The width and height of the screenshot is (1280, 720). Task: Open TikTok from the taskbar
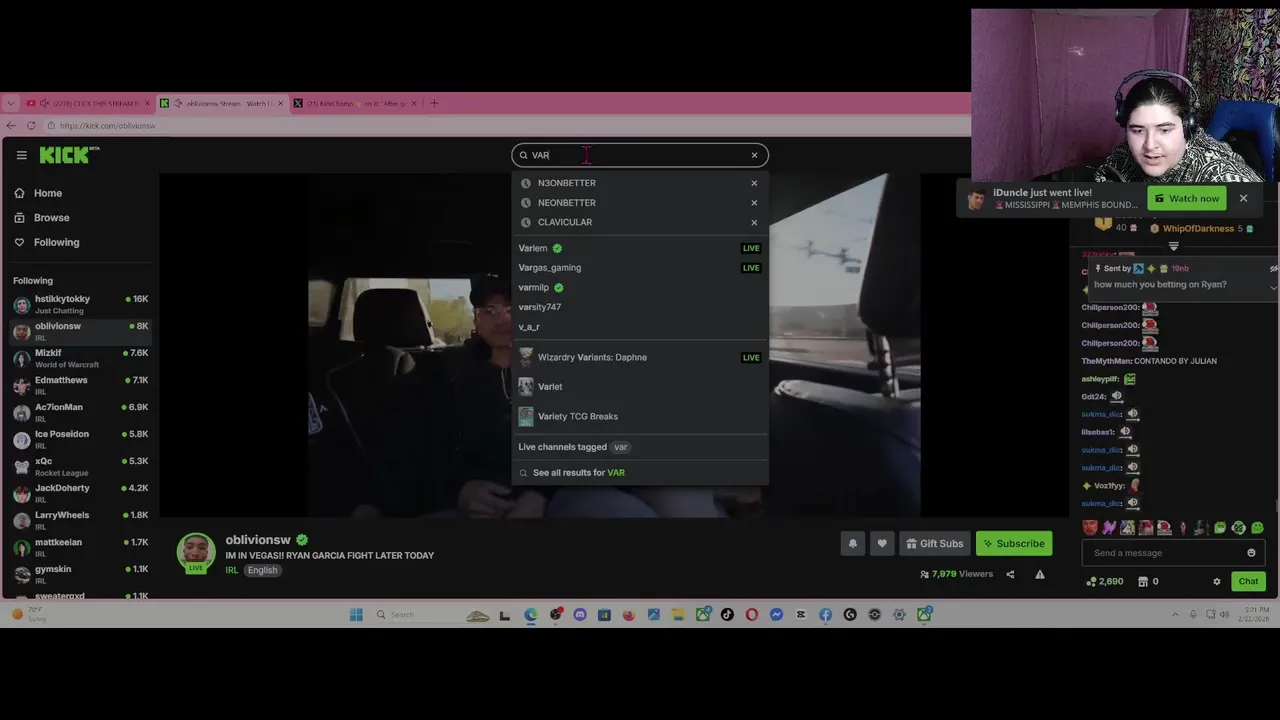tap(727, 615)
